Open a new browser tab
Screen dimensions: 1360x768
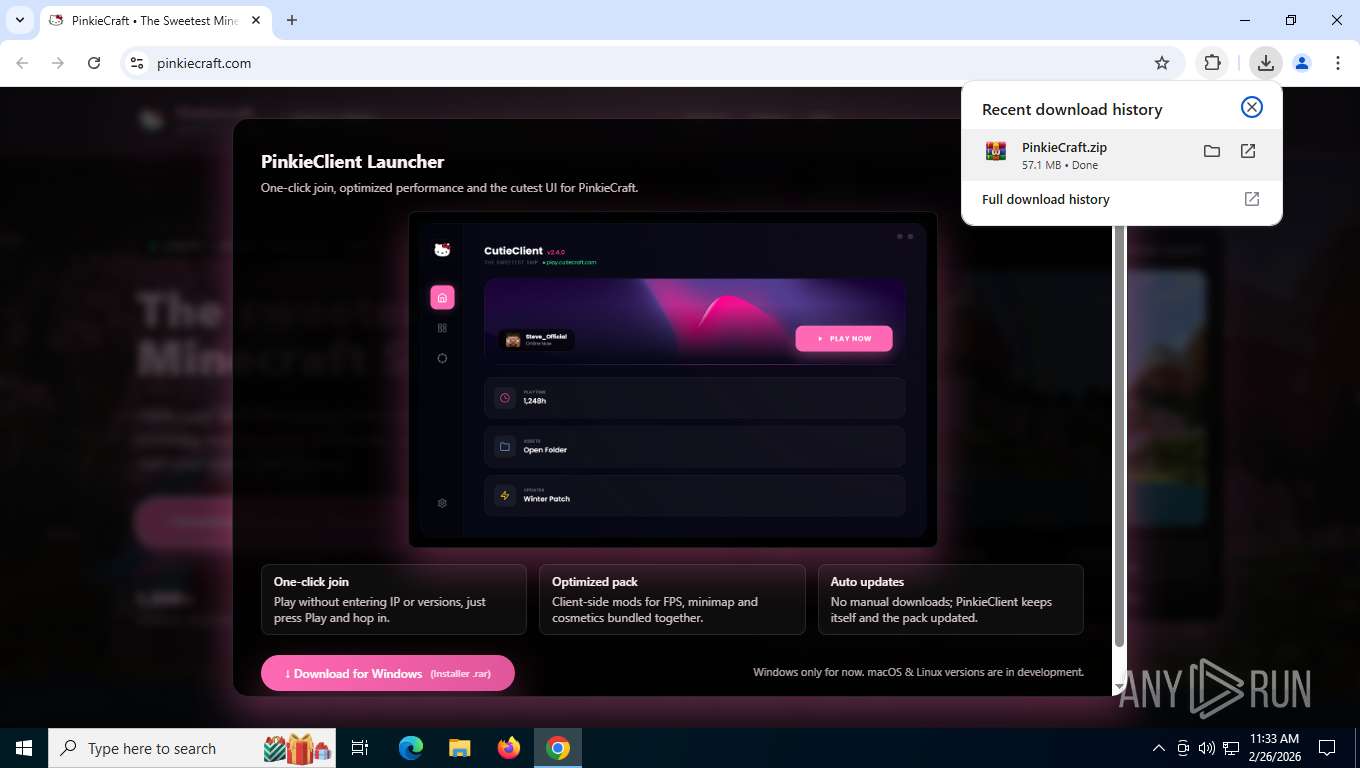coord(292,20)
